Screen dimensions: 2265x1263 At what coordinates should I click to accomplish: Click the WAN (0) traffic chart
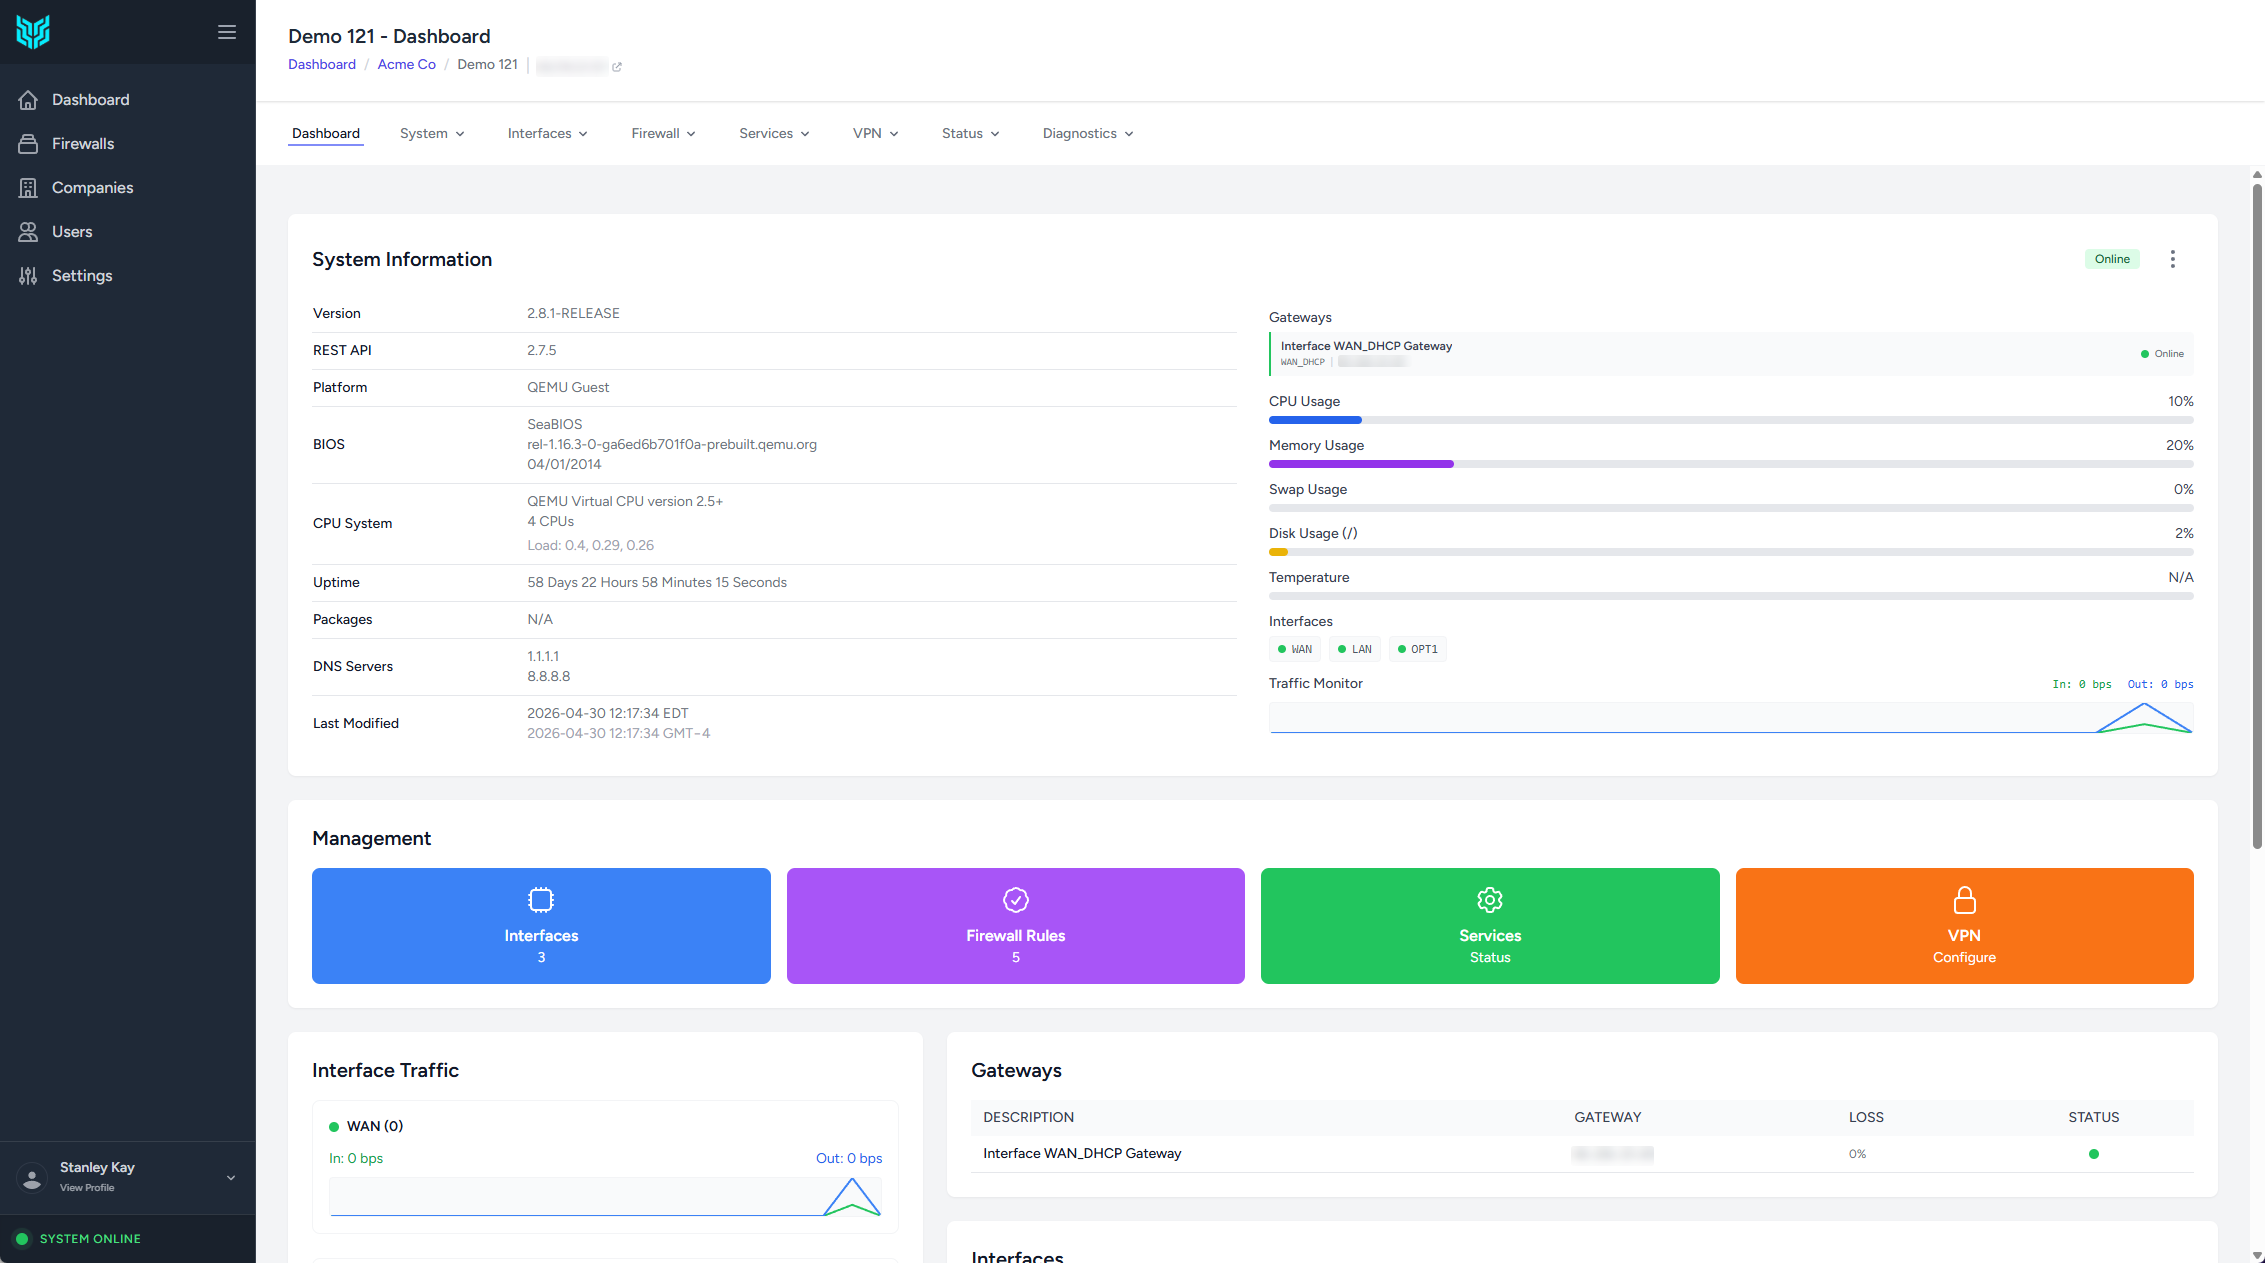click(605, 1197)
